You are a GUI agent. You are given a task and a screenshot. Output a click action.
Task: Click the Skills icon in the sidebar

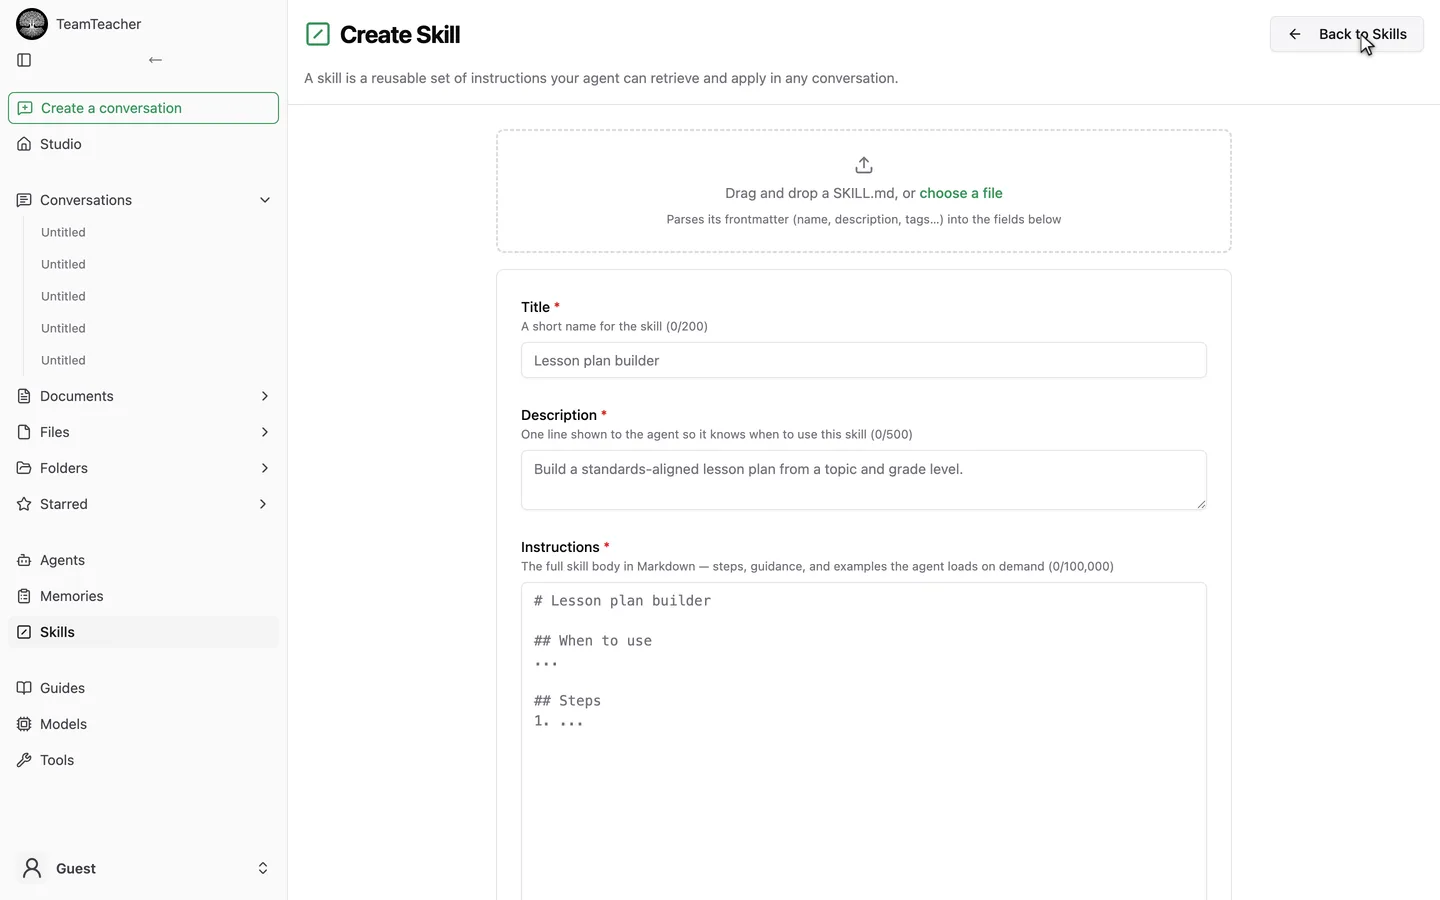(x=24, y=632)
